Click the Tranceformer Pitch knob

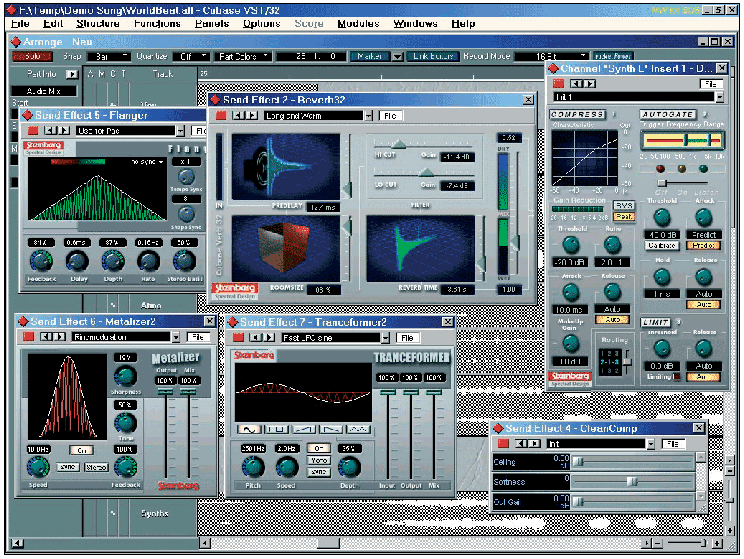(253, 467)
